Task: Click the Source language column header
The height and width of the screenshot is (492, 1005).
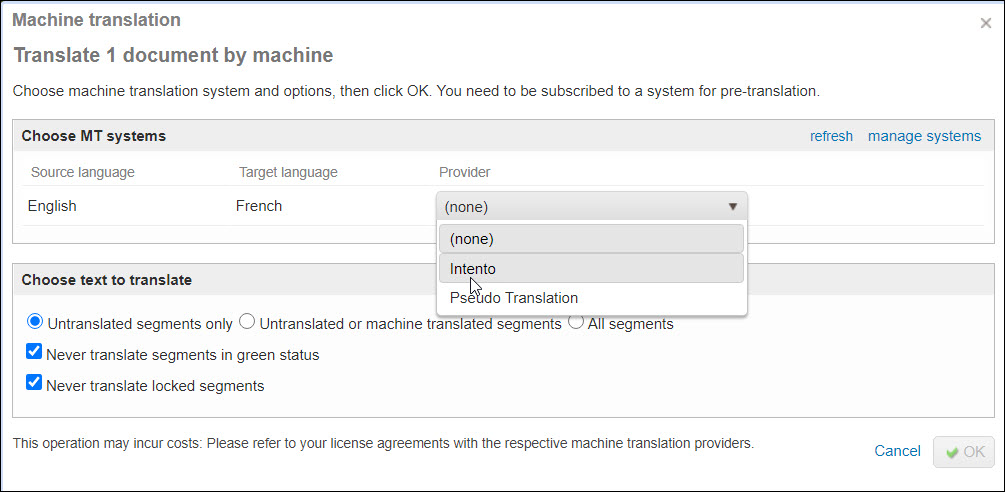Action: click(83, 172)
